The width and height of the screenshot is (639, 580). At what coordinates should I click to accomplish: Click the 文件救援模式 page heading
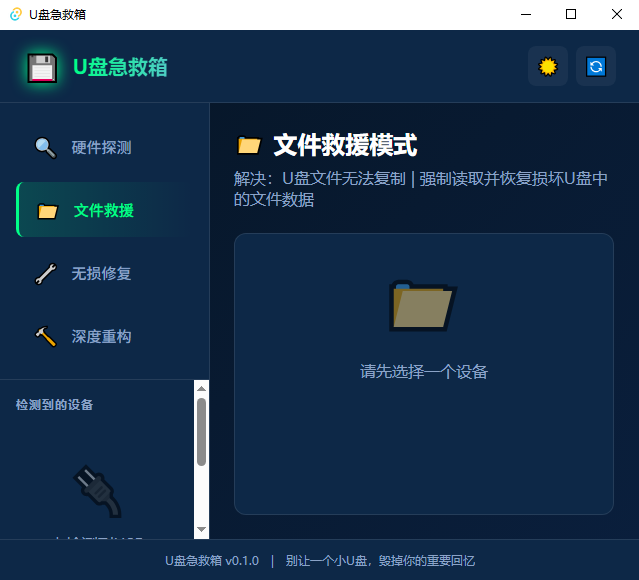[345, 145]
